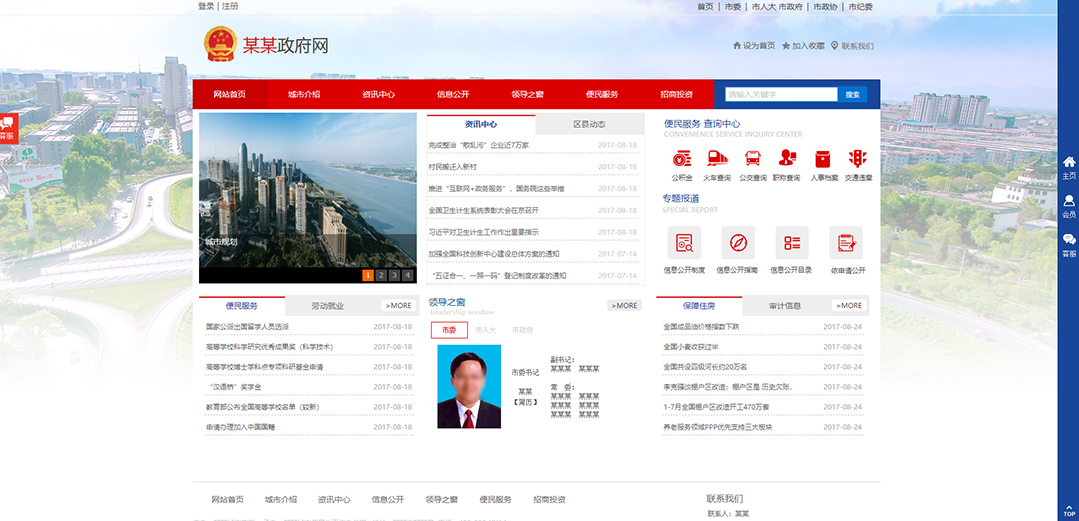Switch to the 区县动态 tab
Screen dimensions: 1079x521
click(589, 125)
